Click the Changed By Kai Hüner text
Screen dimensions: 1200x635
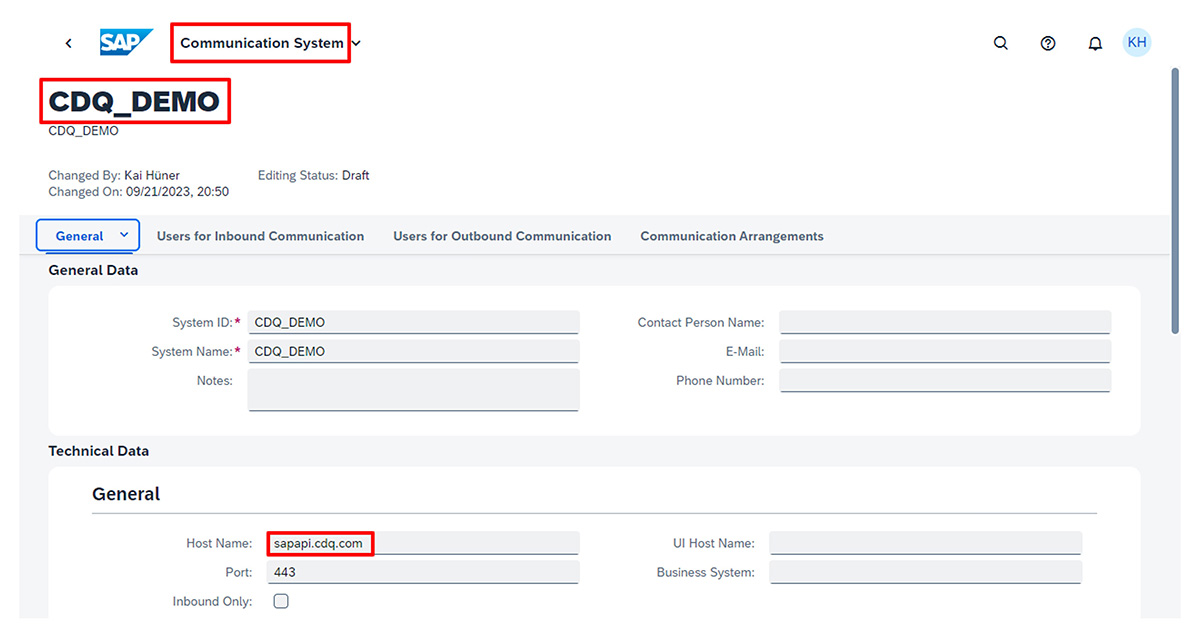[114, 175]
